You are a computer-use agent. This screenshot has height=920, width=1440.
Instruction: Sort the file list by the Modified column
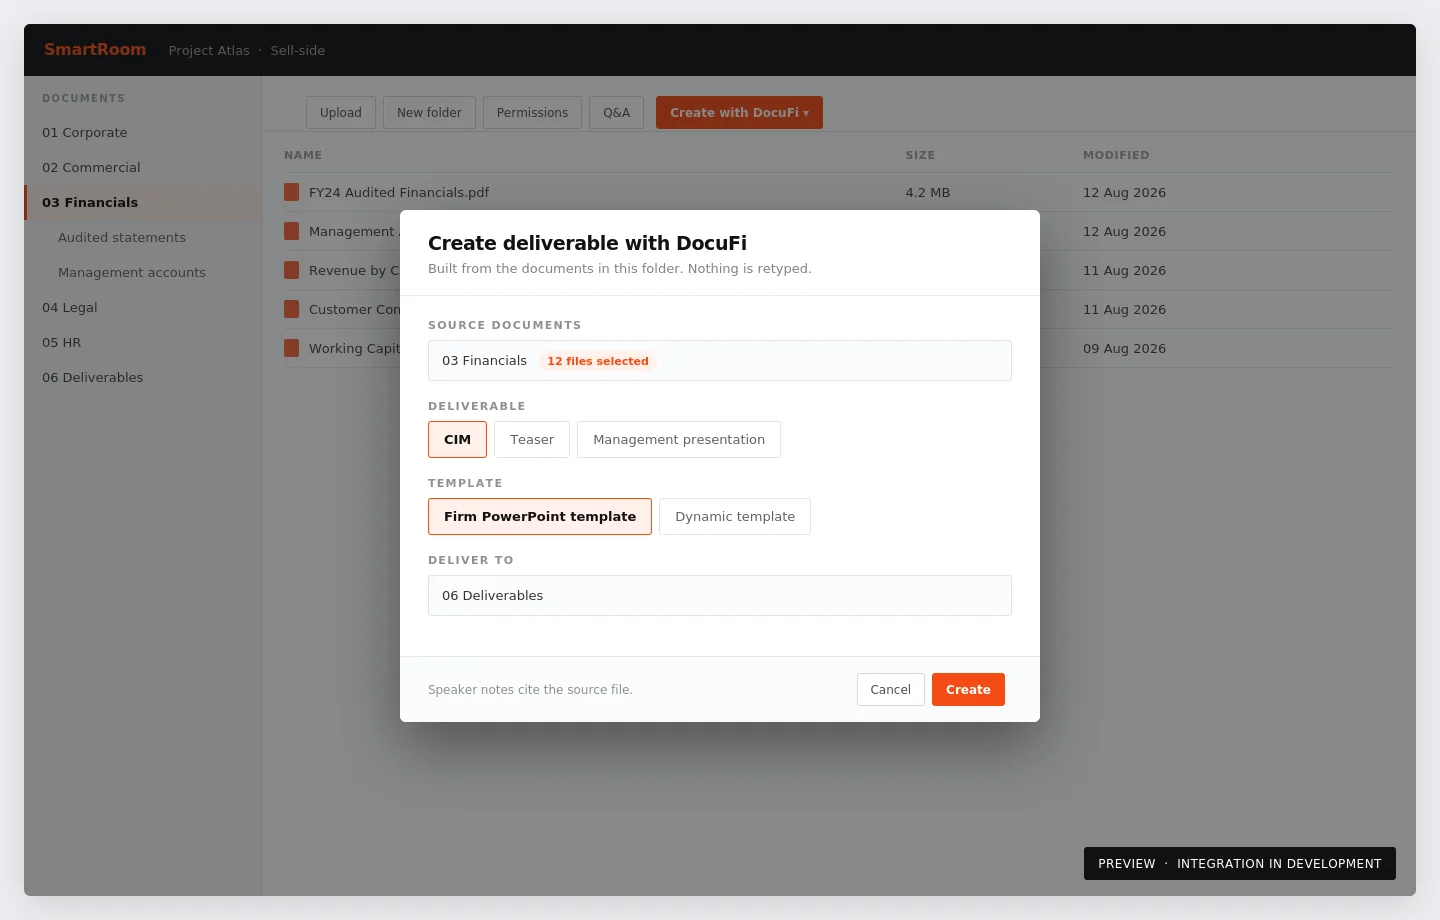[x=1116, y=155]
